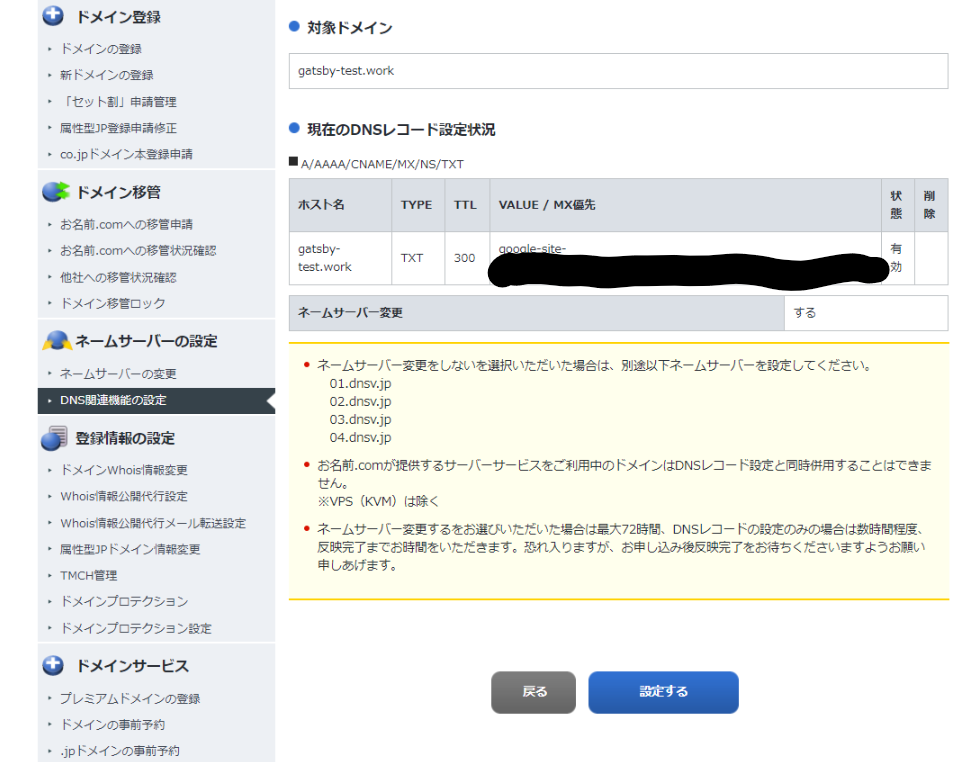Open ドメインWhois情報変更 link
Image resolution: width=979 pixels, height=762 pixels.
124,470
